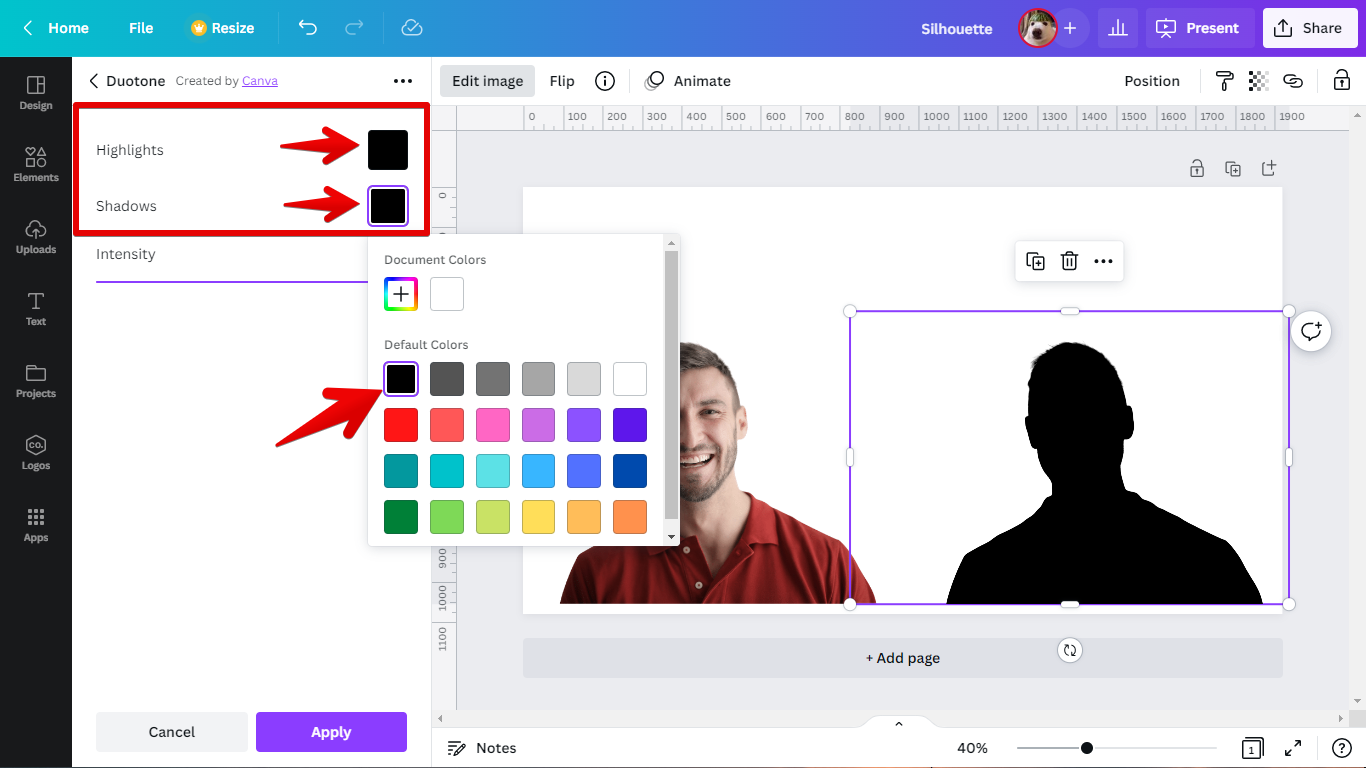Open the Elements sidebar tab
Viewport: 1366px width, 768px height.
(x=36, y=164)
